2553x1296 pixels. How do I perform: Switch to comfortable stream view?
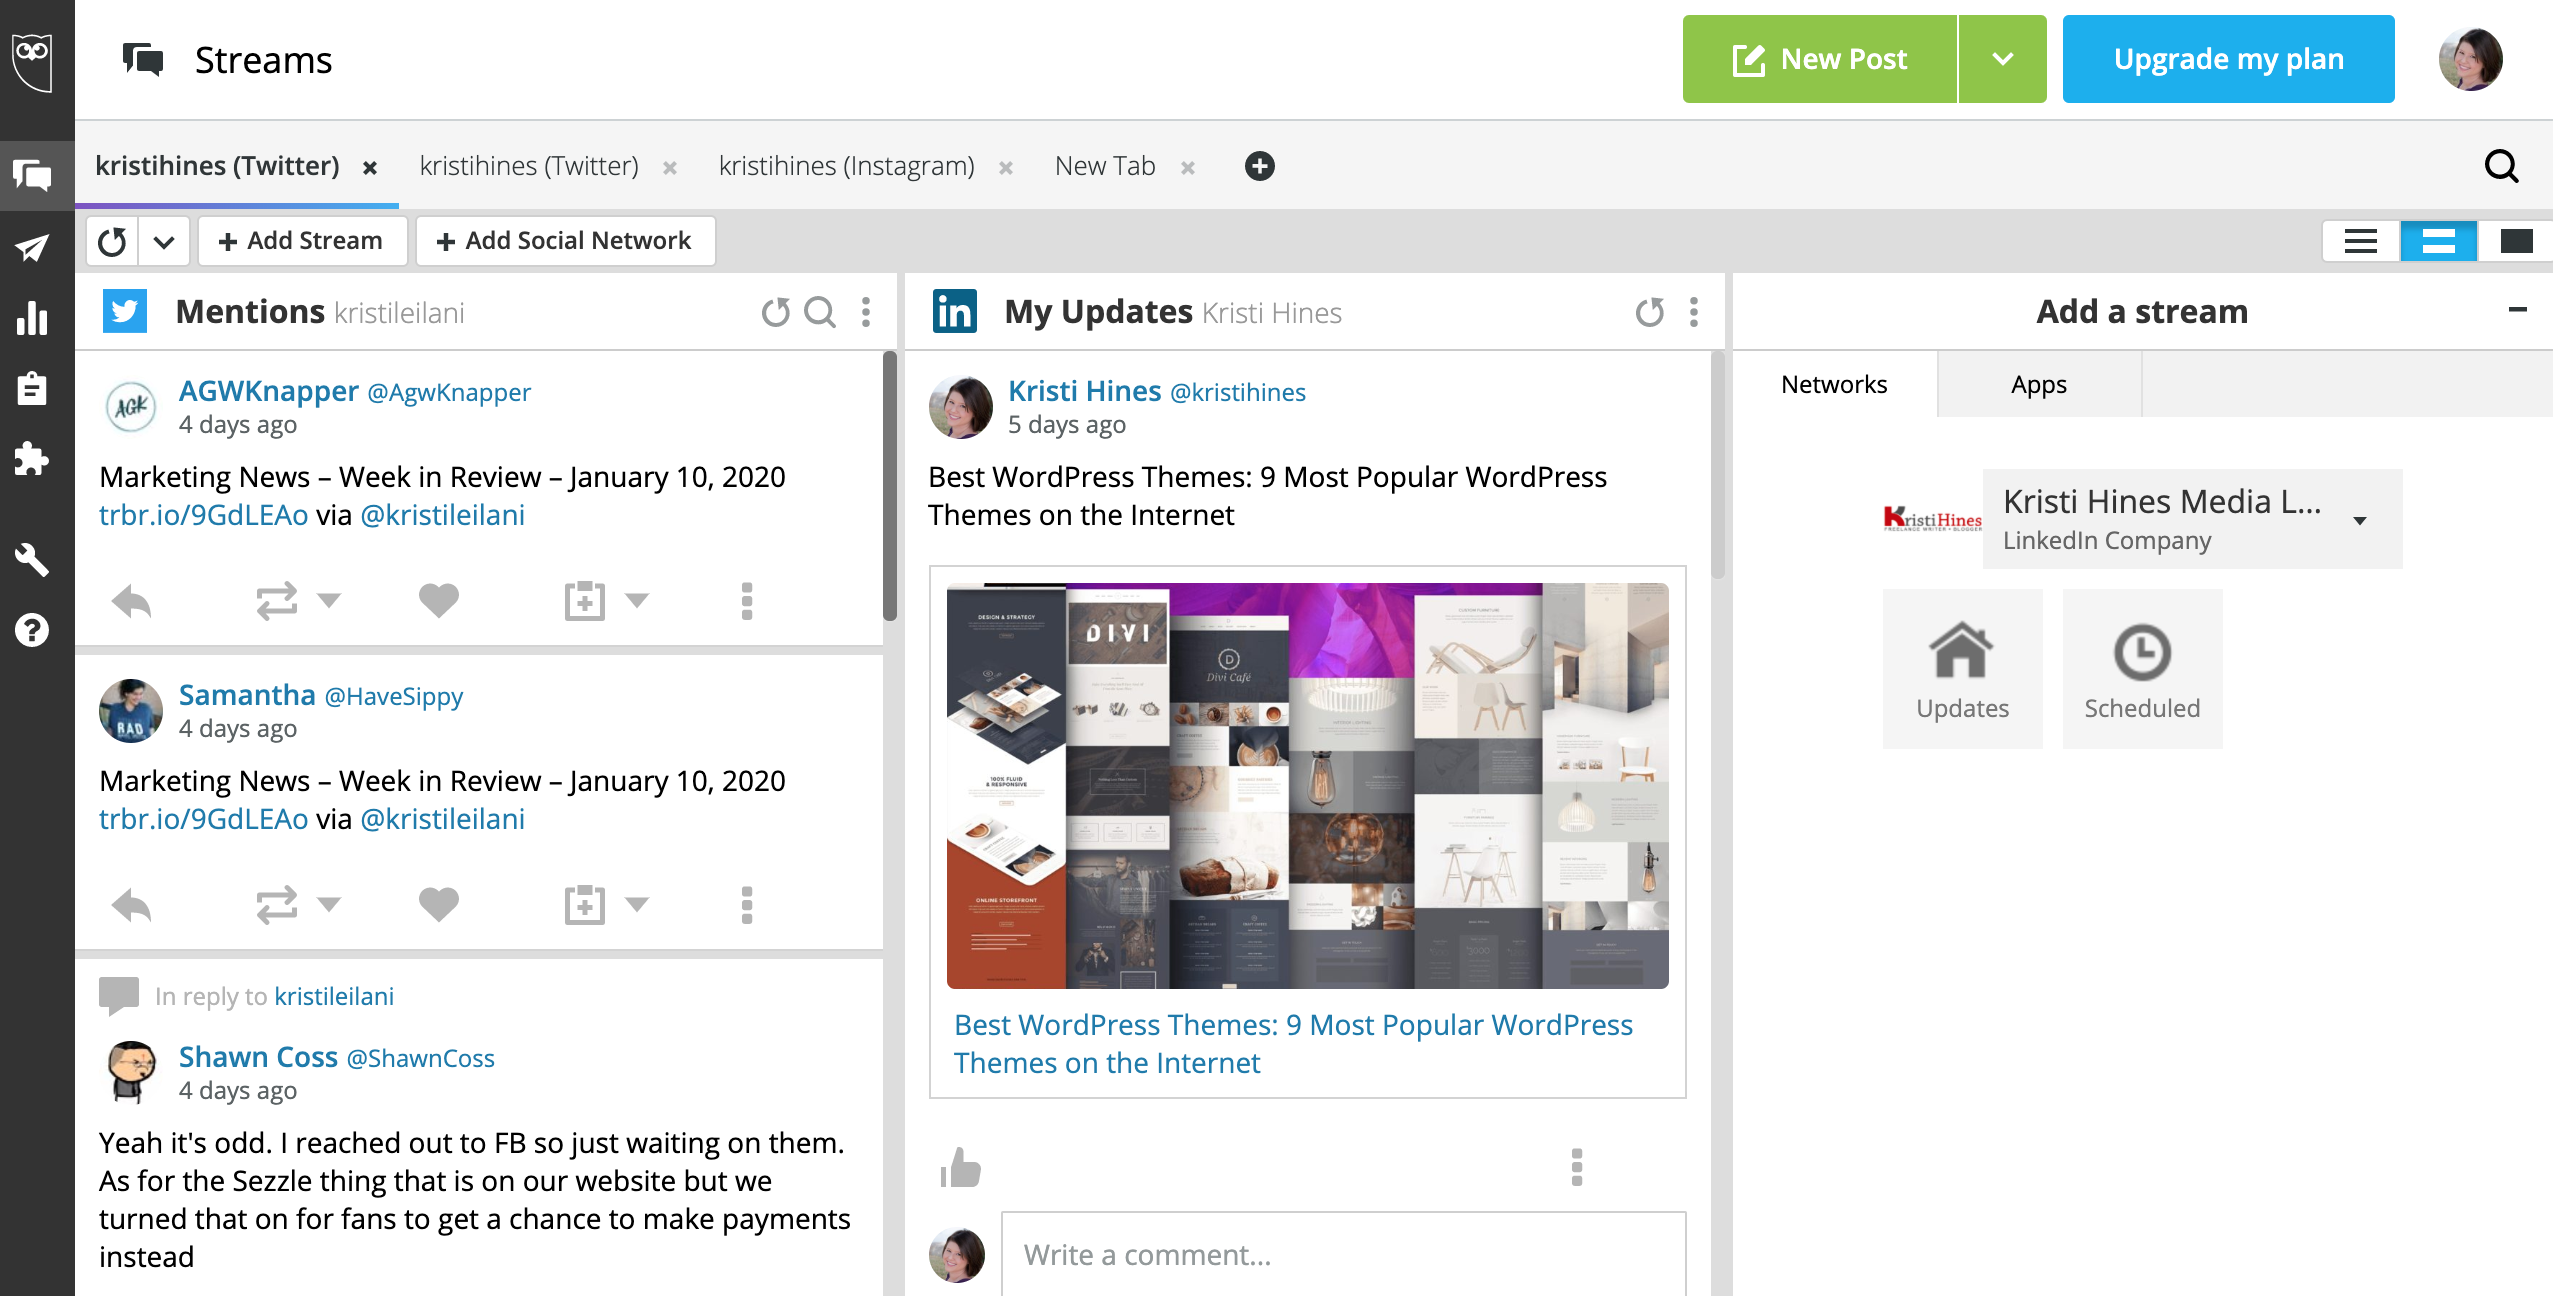(2516, 241)
